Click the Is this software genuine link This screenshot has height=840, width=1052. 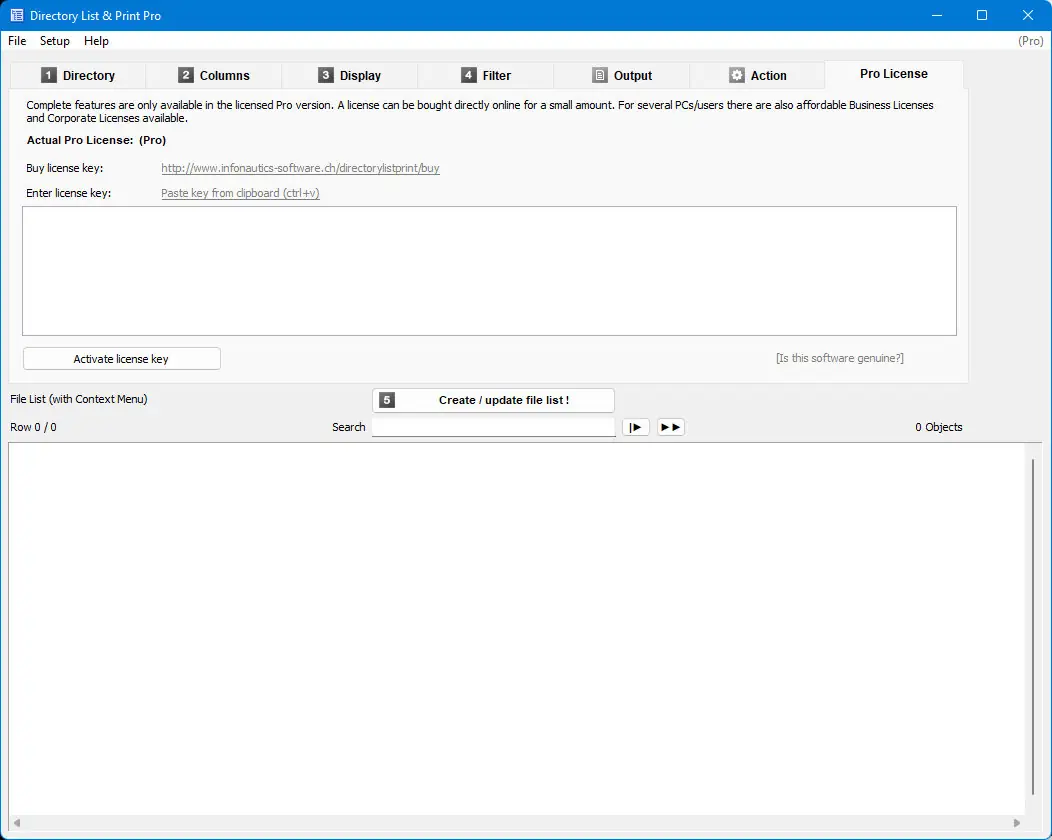point(839,358)
